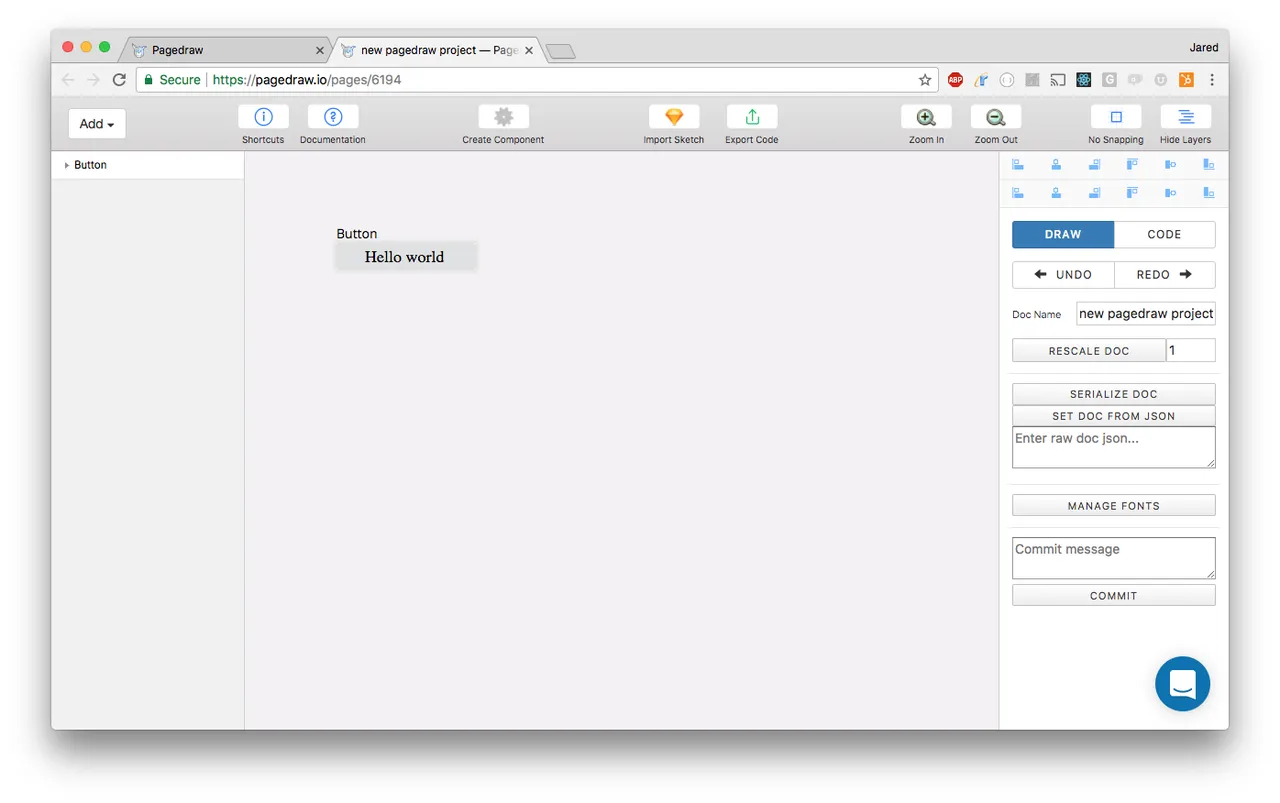The height and width of the screenshot is (803, 1280).
Task: Click SET DOC FROM JSON button
Action: [1114, 416]
